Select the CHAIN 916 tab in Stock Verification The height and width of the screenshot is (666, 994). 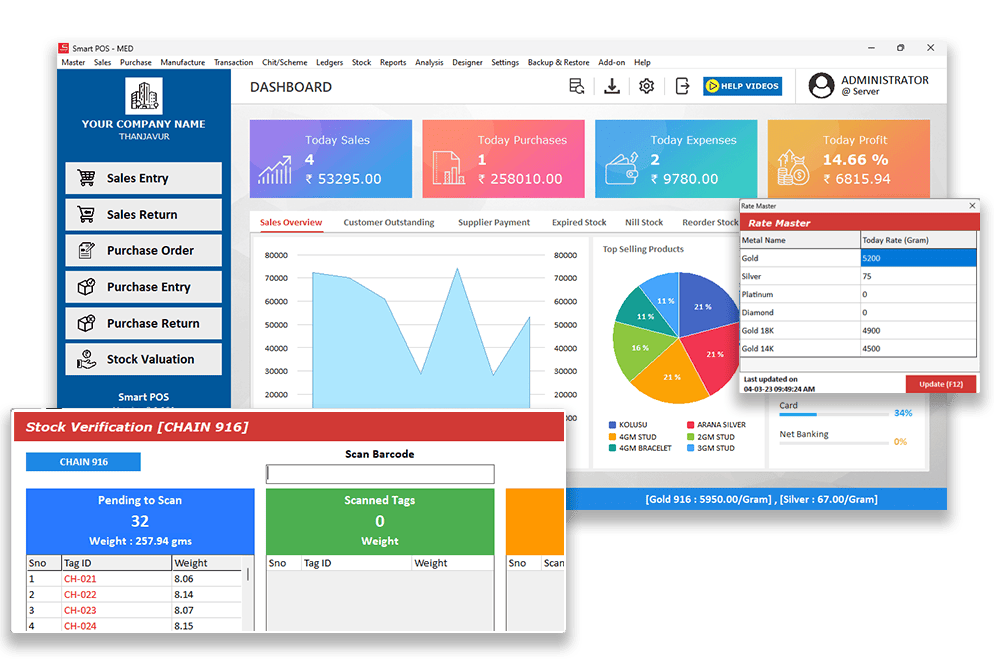[83, 461]
